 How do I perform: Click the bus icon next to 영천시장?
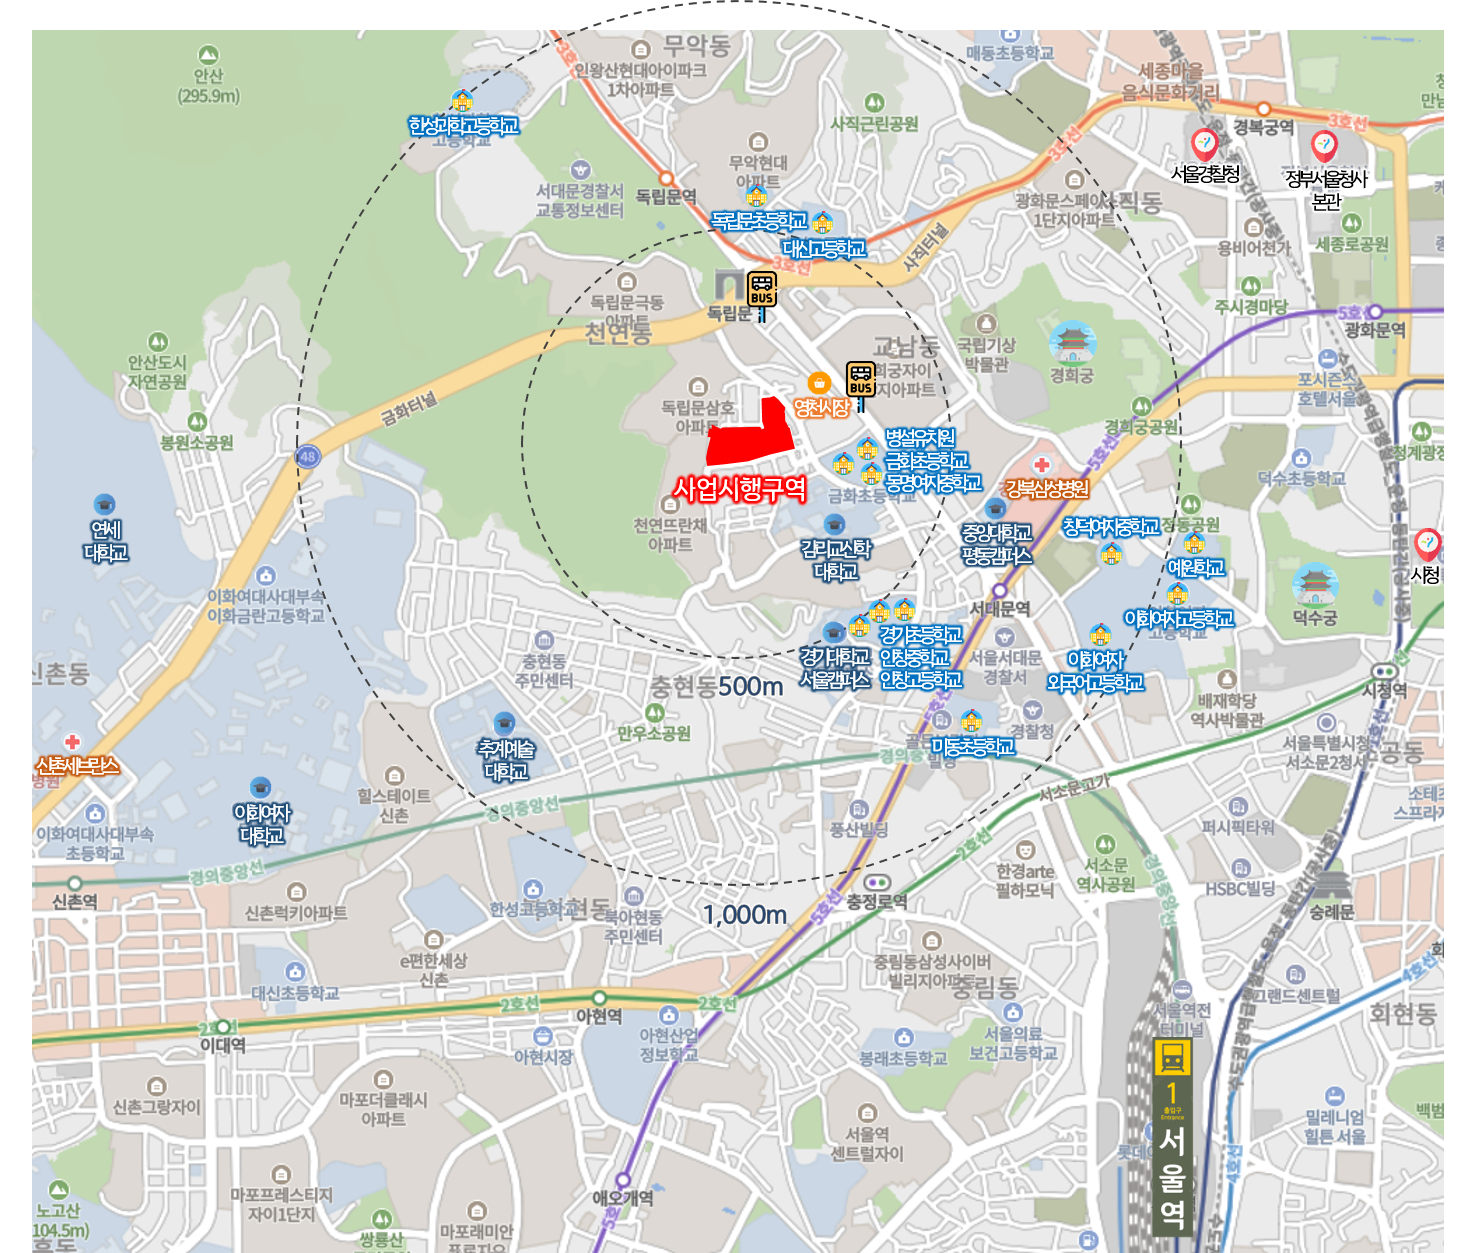pyautogui.click(x=860, y=379)
